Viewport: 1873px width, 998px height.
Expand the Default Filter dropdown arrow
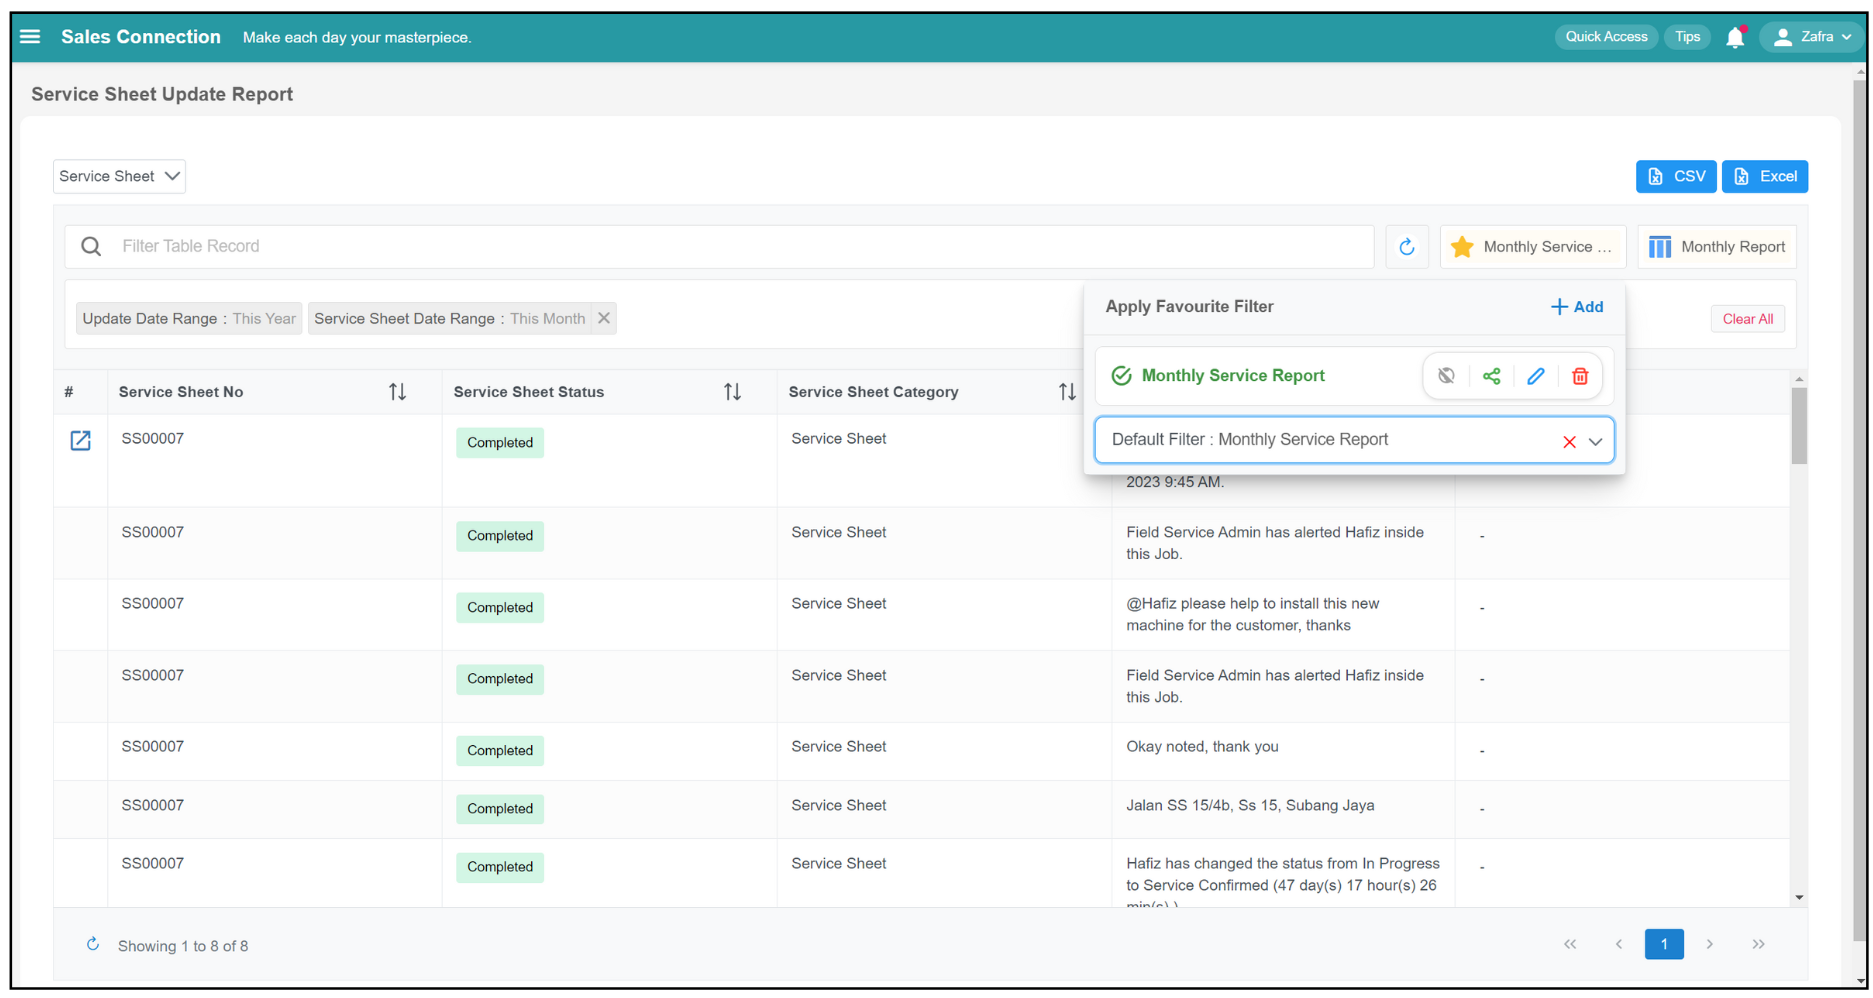pos(1596,441)
